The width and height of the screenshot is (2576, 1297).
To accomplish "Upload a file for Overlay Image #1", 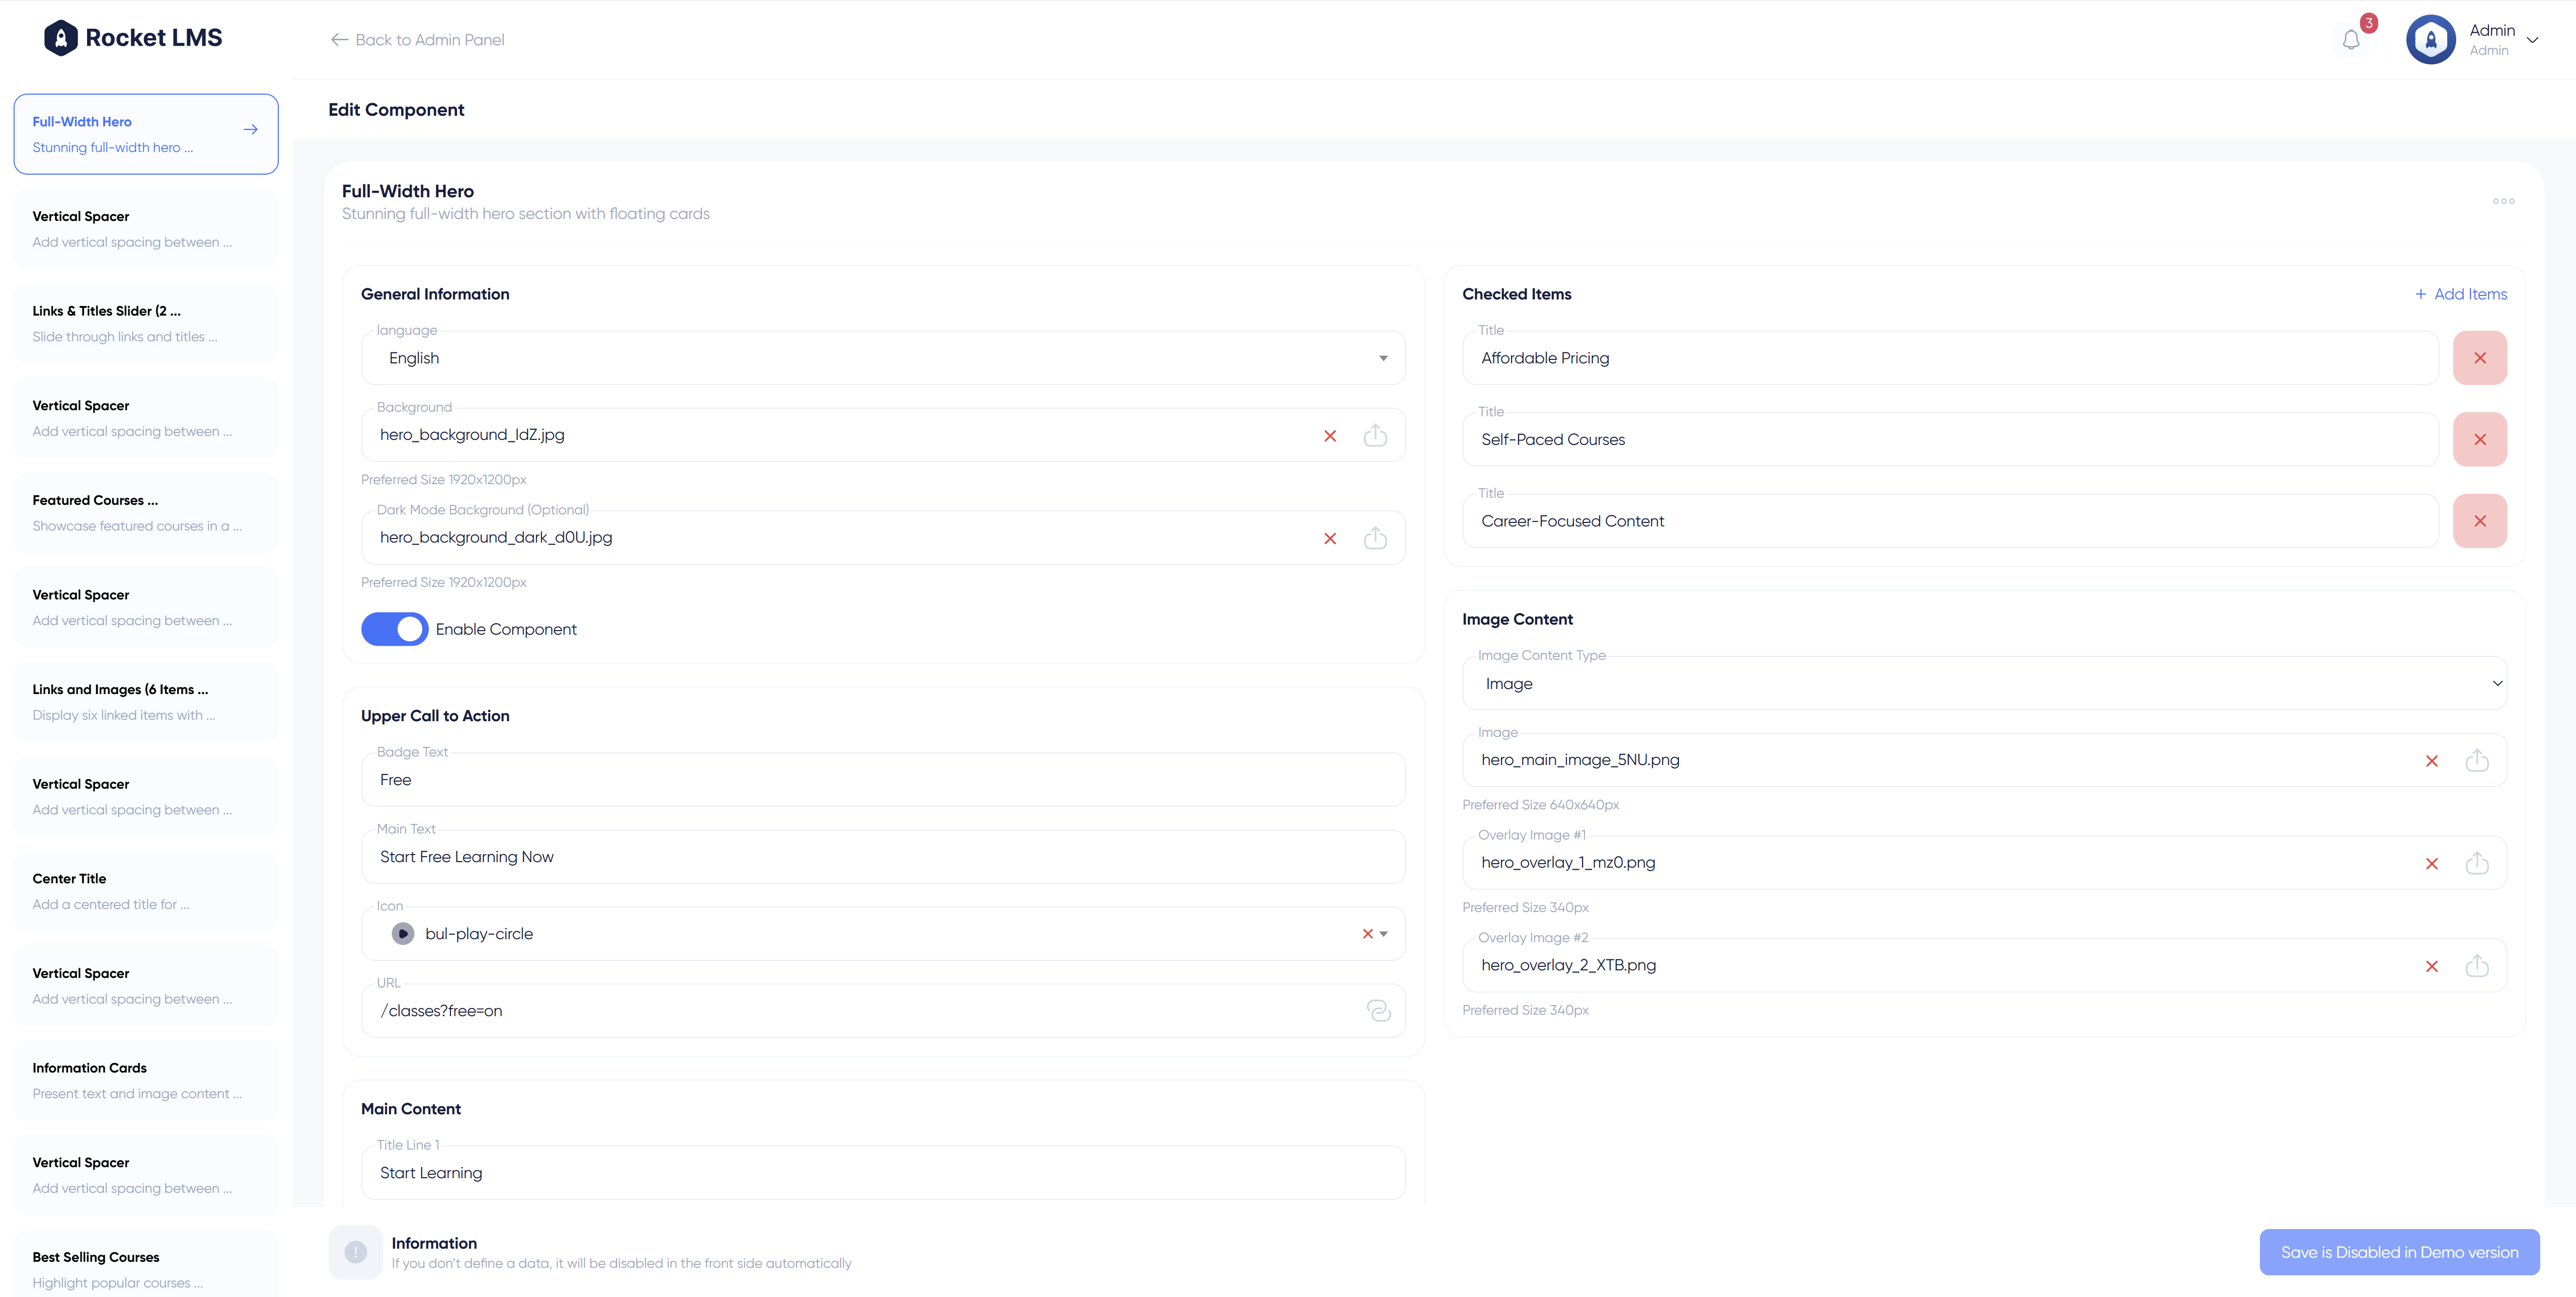I will click(2476, 863).
